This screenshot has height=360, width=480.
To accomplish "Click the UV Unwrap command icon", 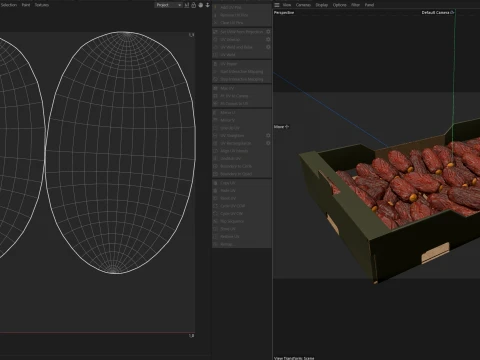I will [215, 39].
